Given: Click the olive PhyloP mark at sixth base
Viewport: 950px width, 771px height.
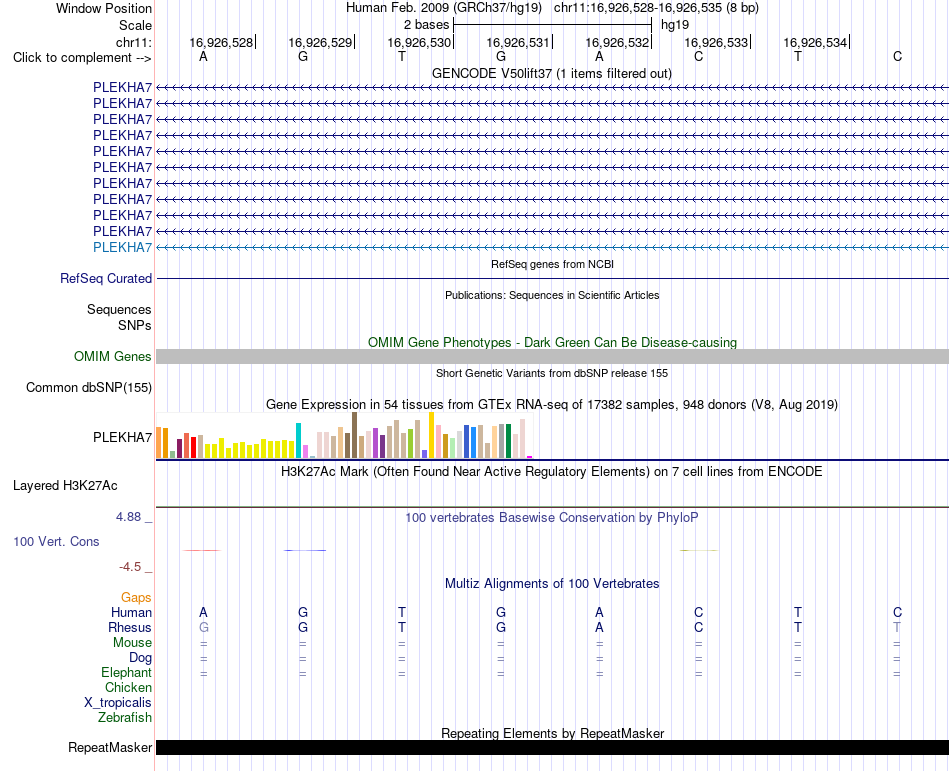Looking at the screenshot, I should 699,551.
